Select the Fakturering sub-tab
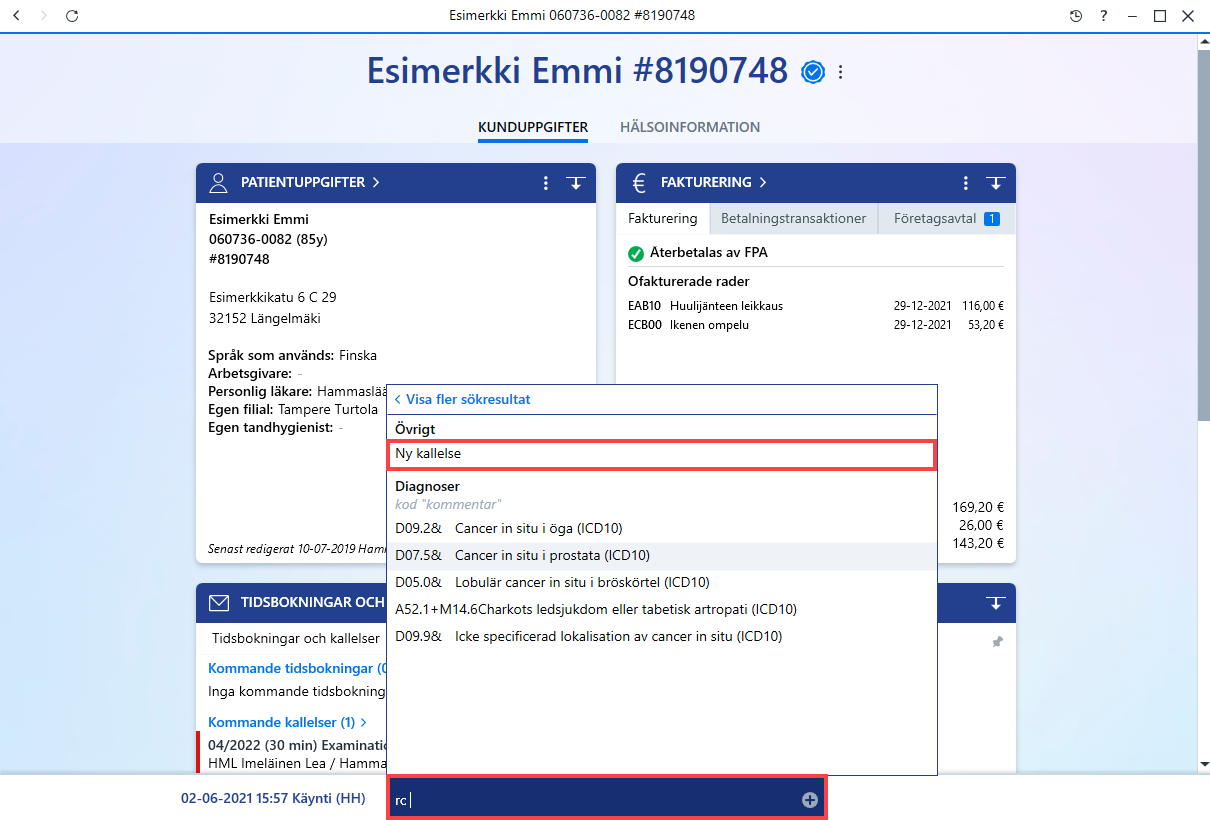Image resolution: width=1210 pixels, height=820 pixels. pyautogui.click(x=662, y=219)
